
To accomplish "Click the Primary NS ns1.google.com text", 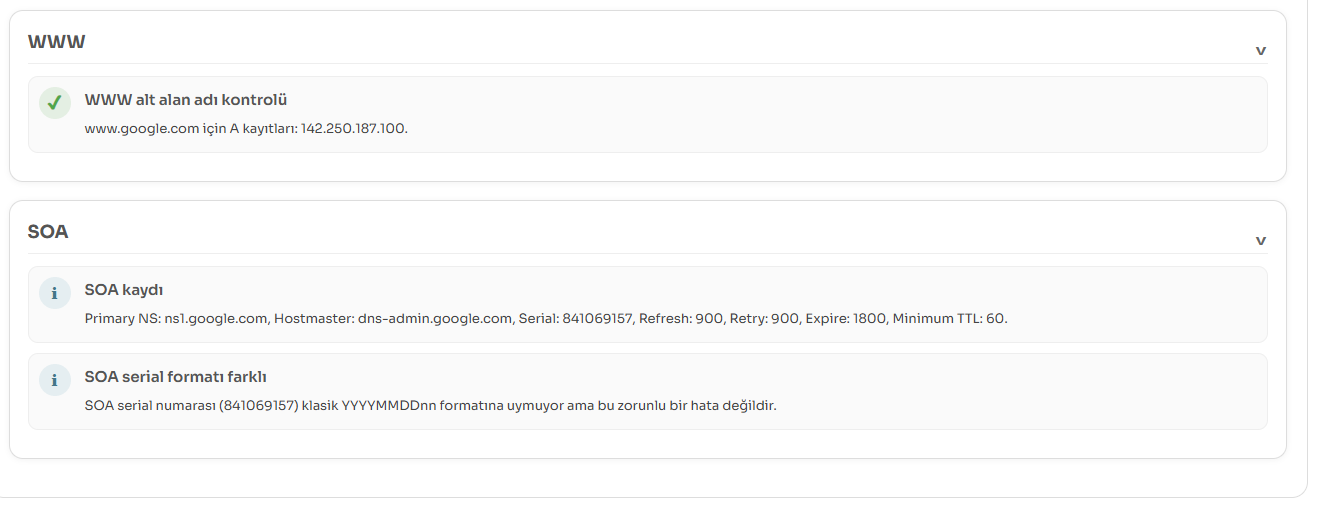I will [x=178, y=319].
